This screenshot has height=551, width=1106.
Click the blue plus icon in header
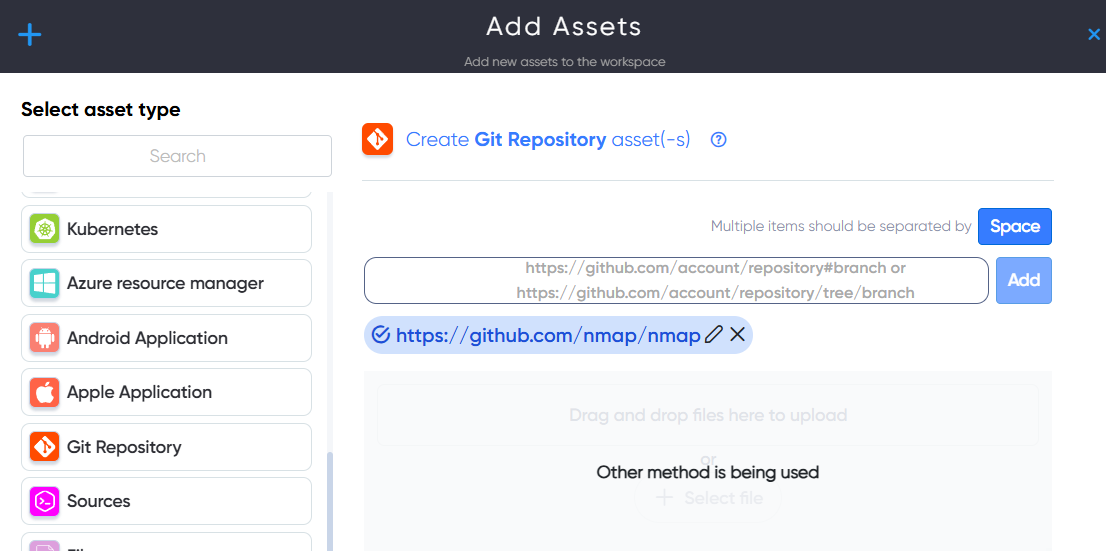[x=30, y=35]
